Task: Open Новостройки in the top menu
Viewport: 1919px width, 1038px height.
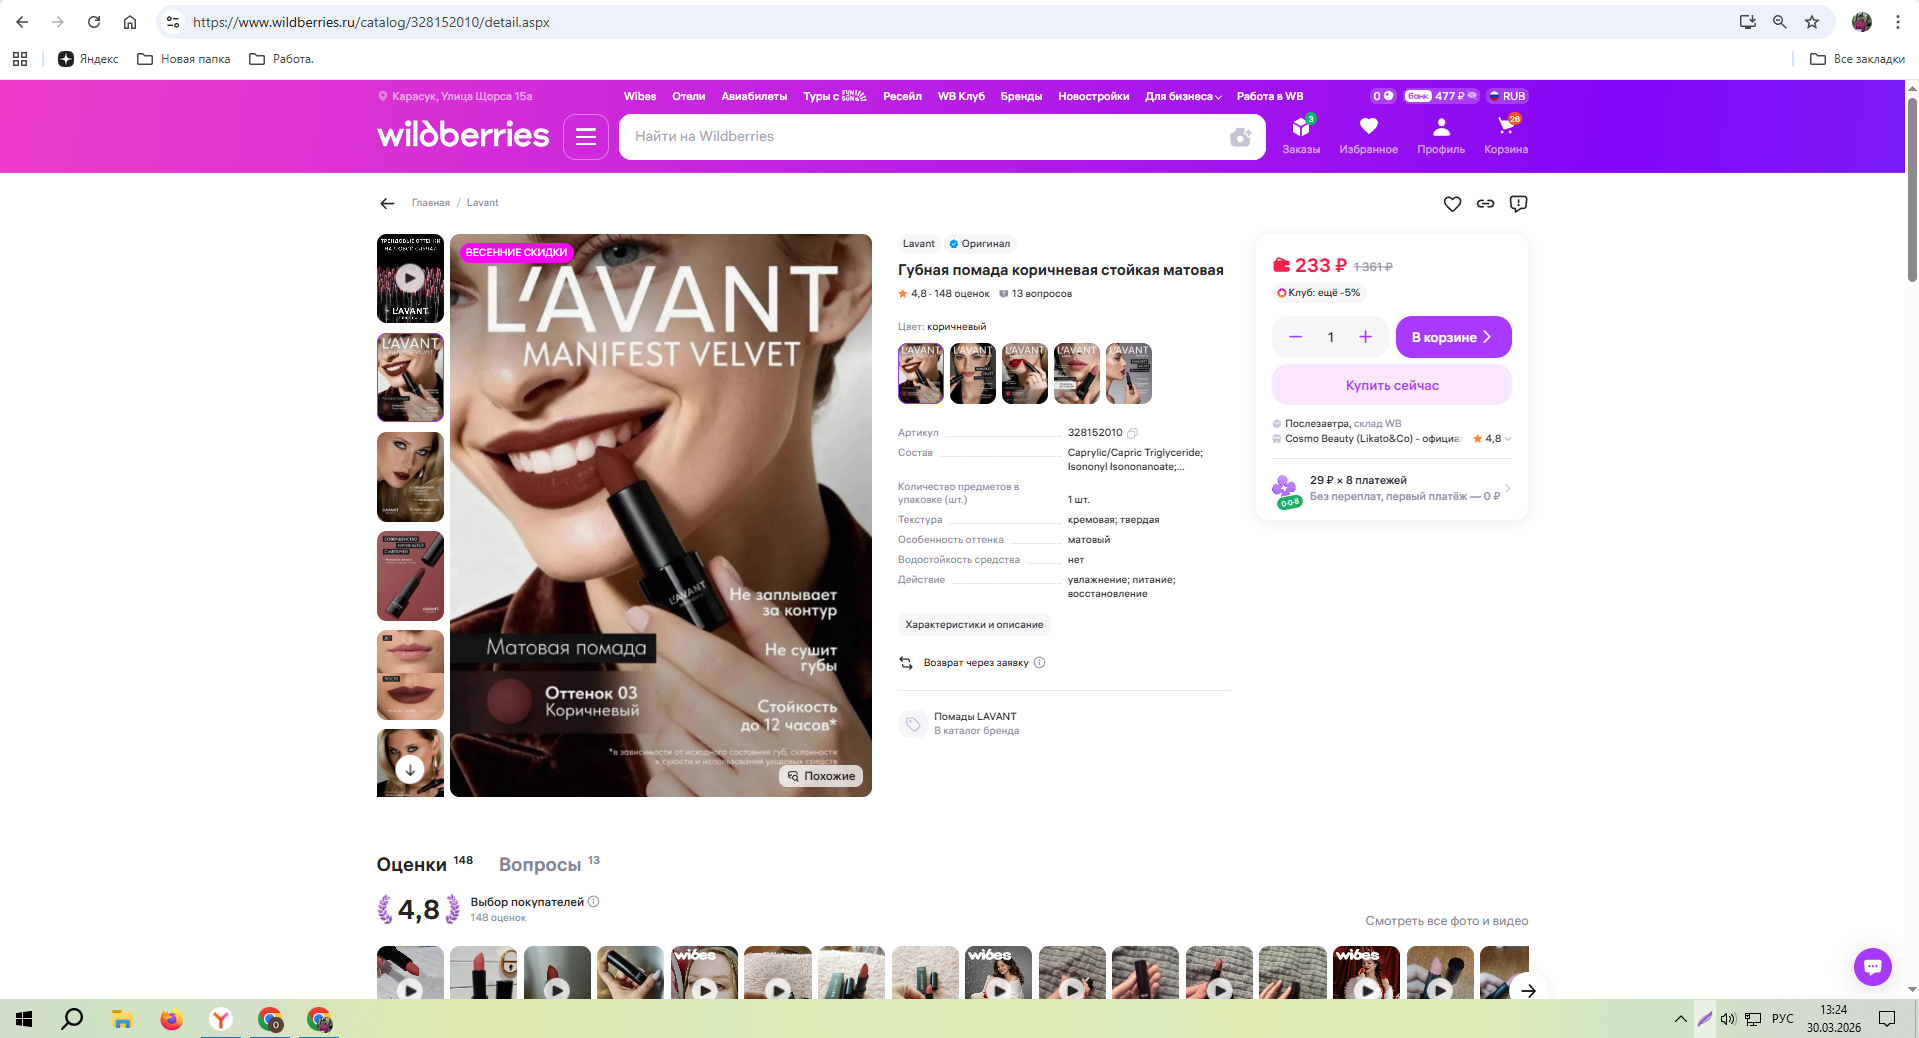Action: click(x=1093, y=97)
